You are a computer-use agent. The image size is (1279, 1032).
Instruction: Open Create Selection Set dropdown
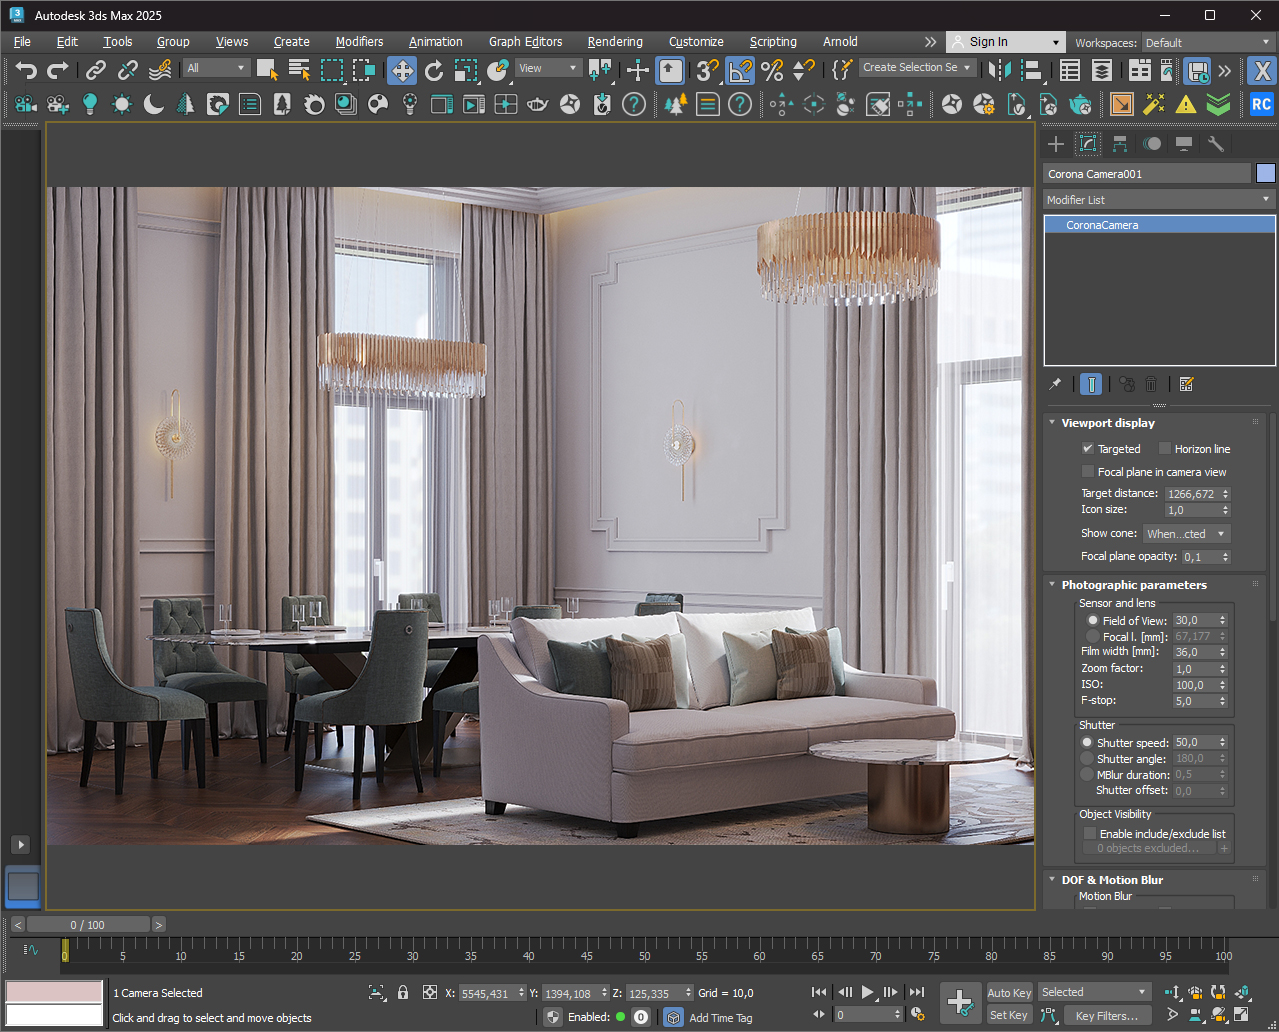point(917,68)
